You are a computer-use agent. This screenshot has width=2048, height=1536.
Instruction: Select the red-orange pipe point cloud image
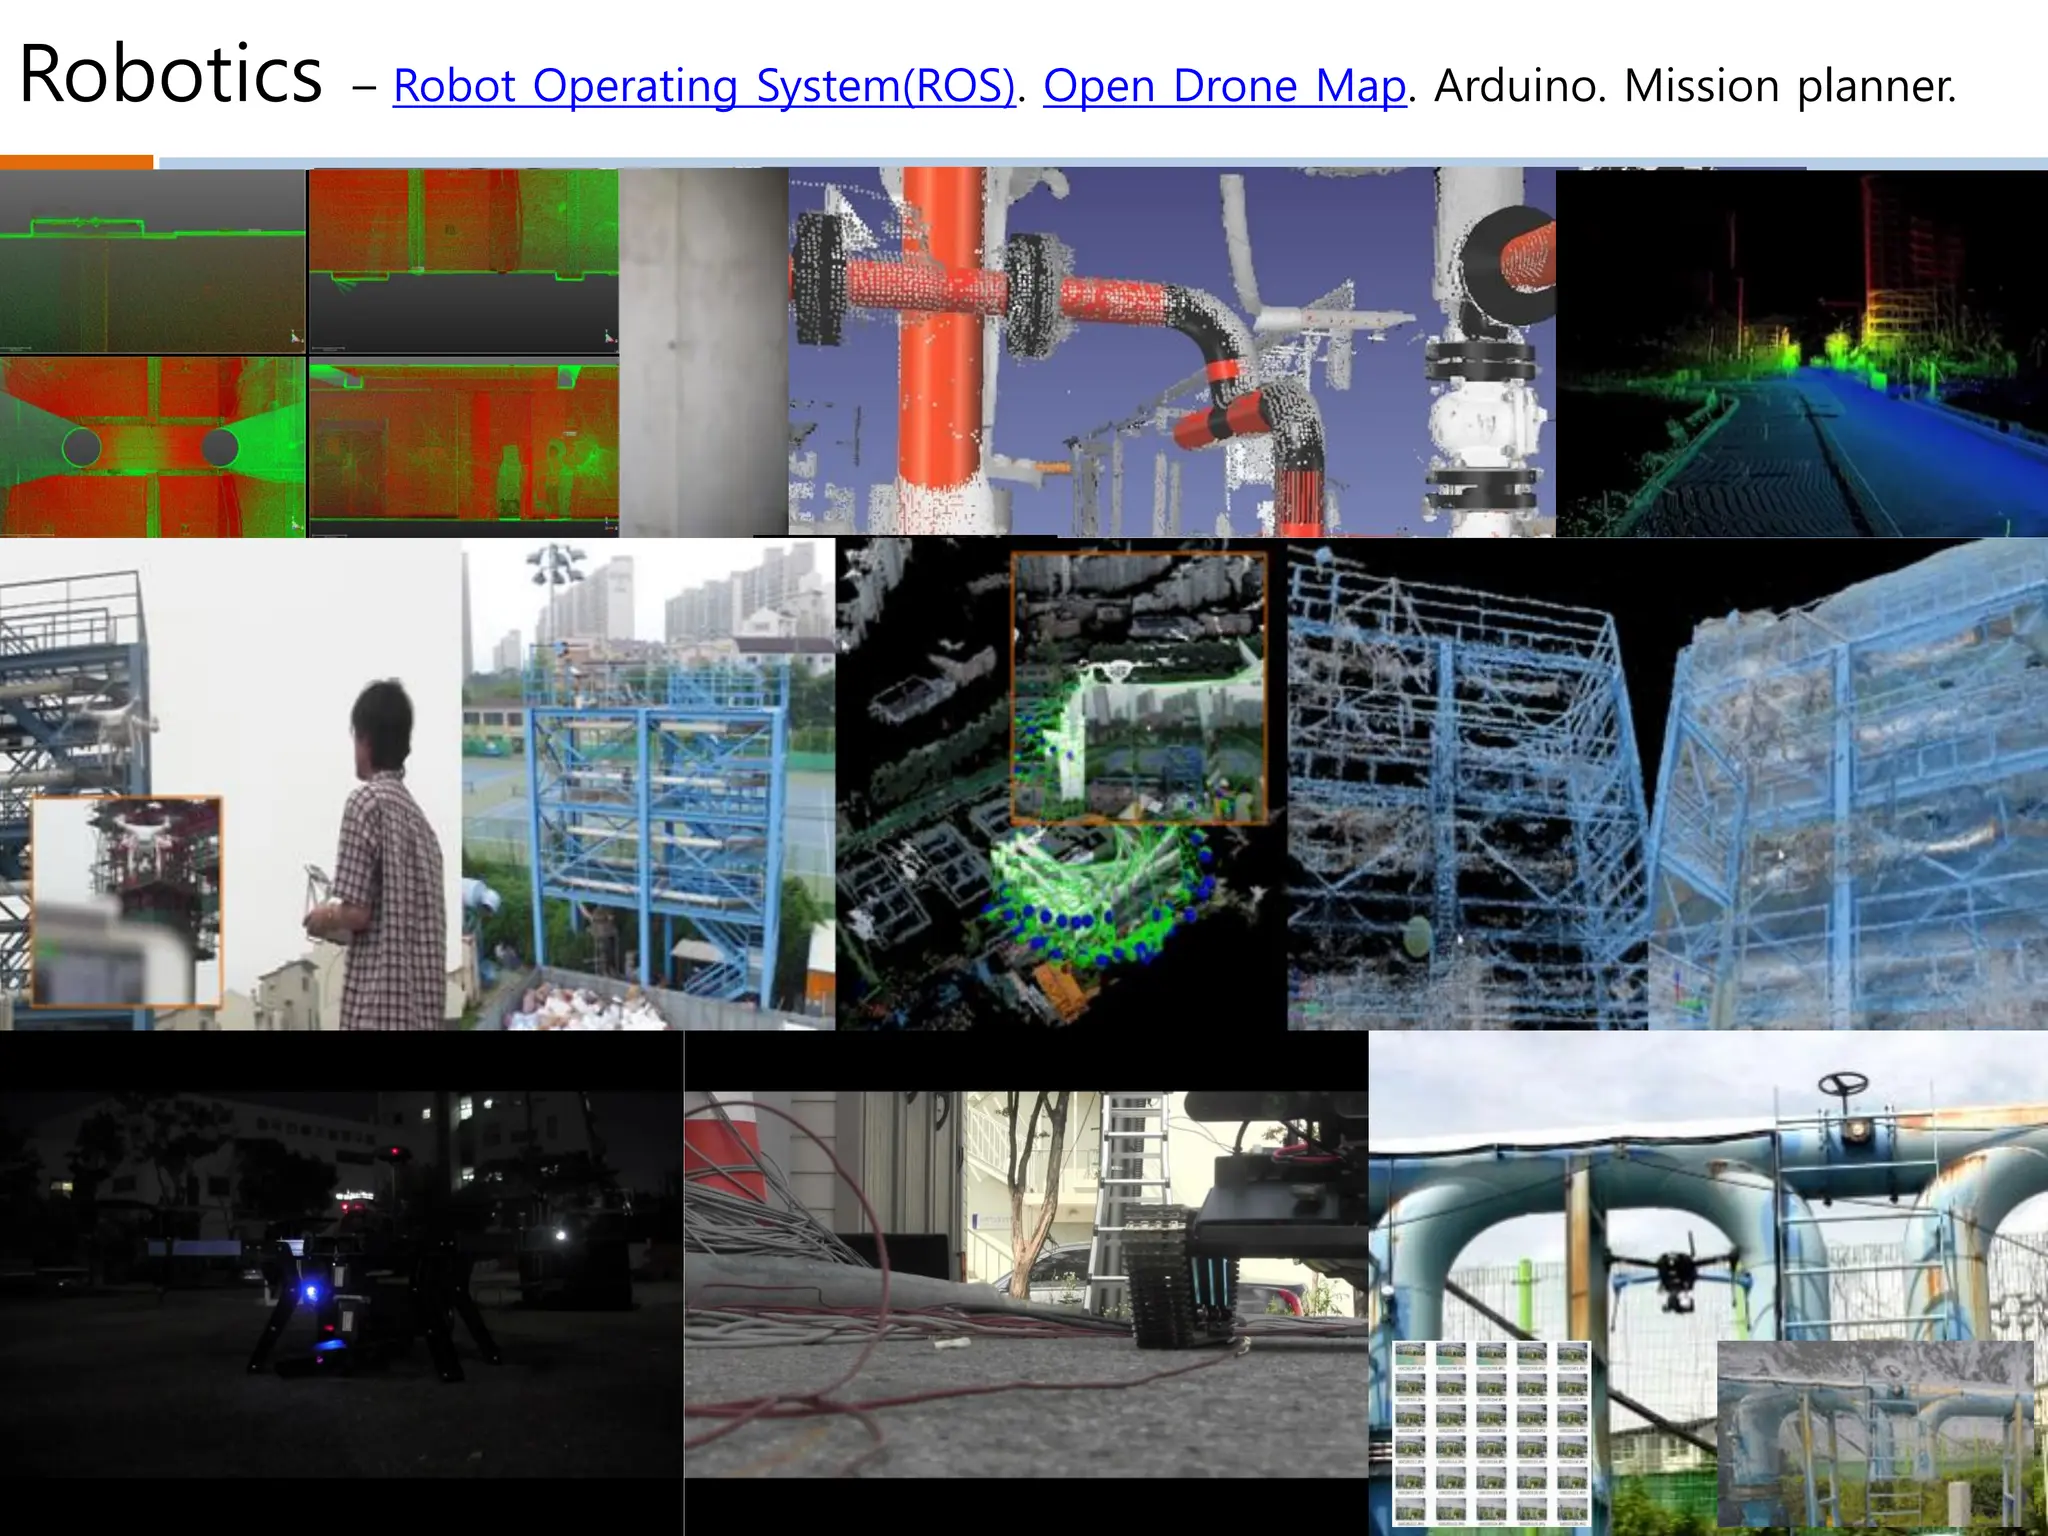(x=1170, y=352)
